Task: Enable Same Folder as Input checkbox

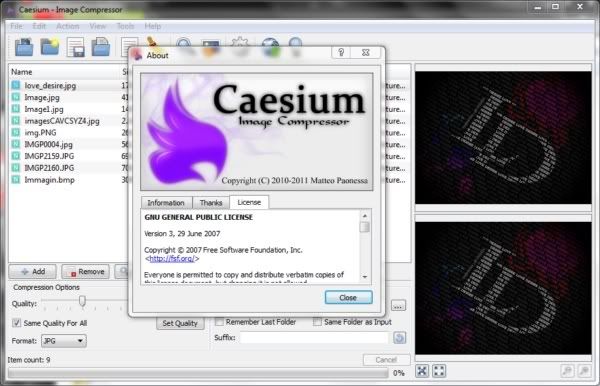Action: pos(317,322)
